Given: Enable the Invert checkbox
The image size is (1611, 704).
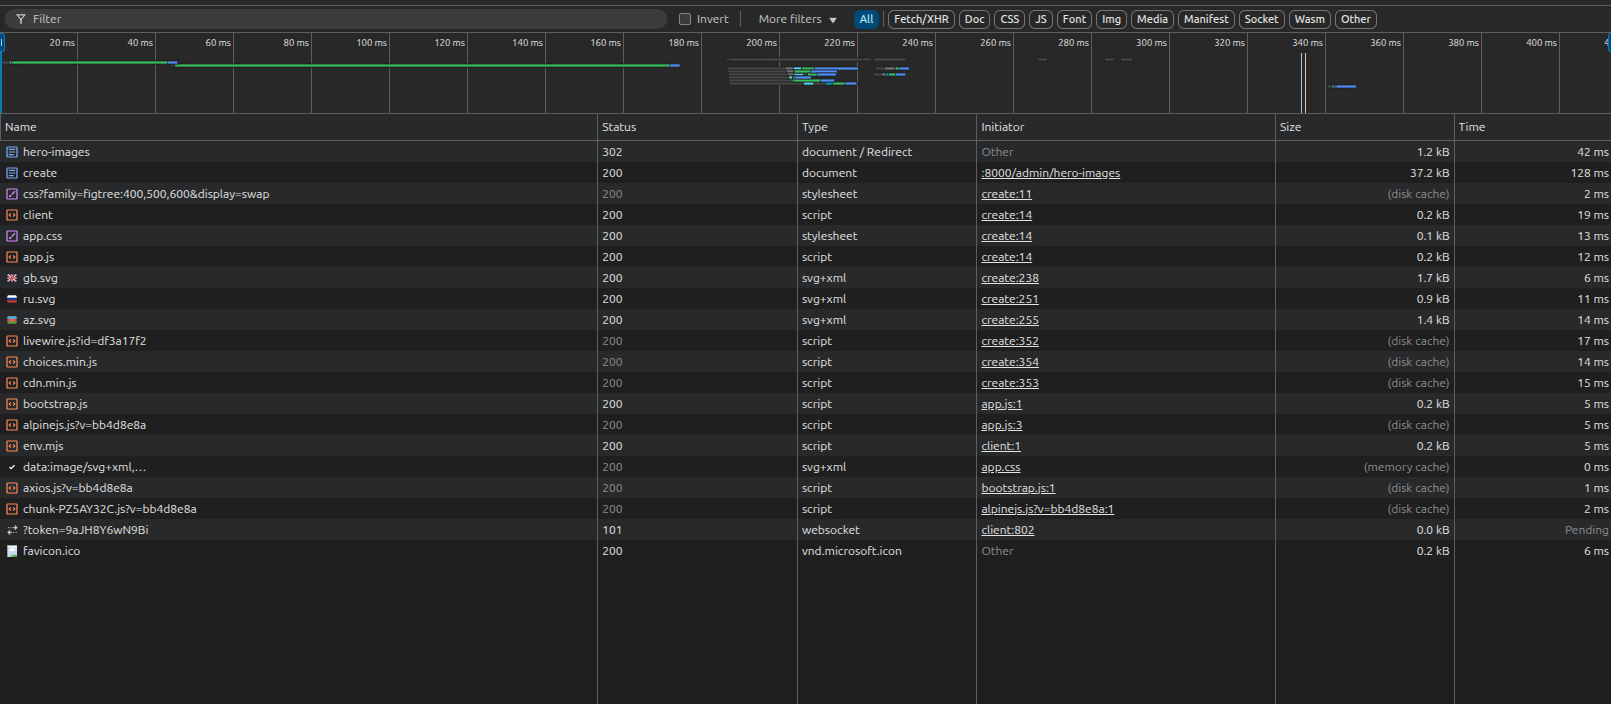Looking at the screenshot, I should [x=685, y=19].
